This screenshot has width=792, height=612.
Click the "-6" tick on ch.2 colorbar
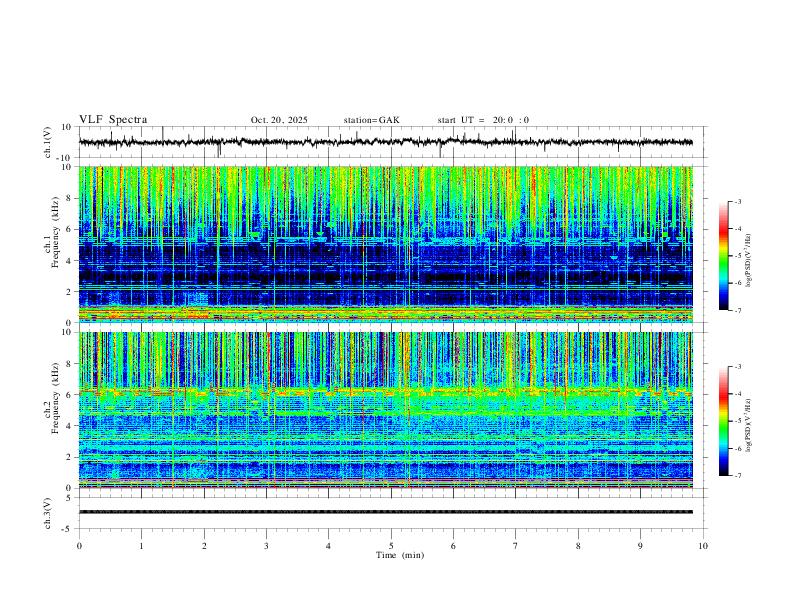tap(737, 448)
